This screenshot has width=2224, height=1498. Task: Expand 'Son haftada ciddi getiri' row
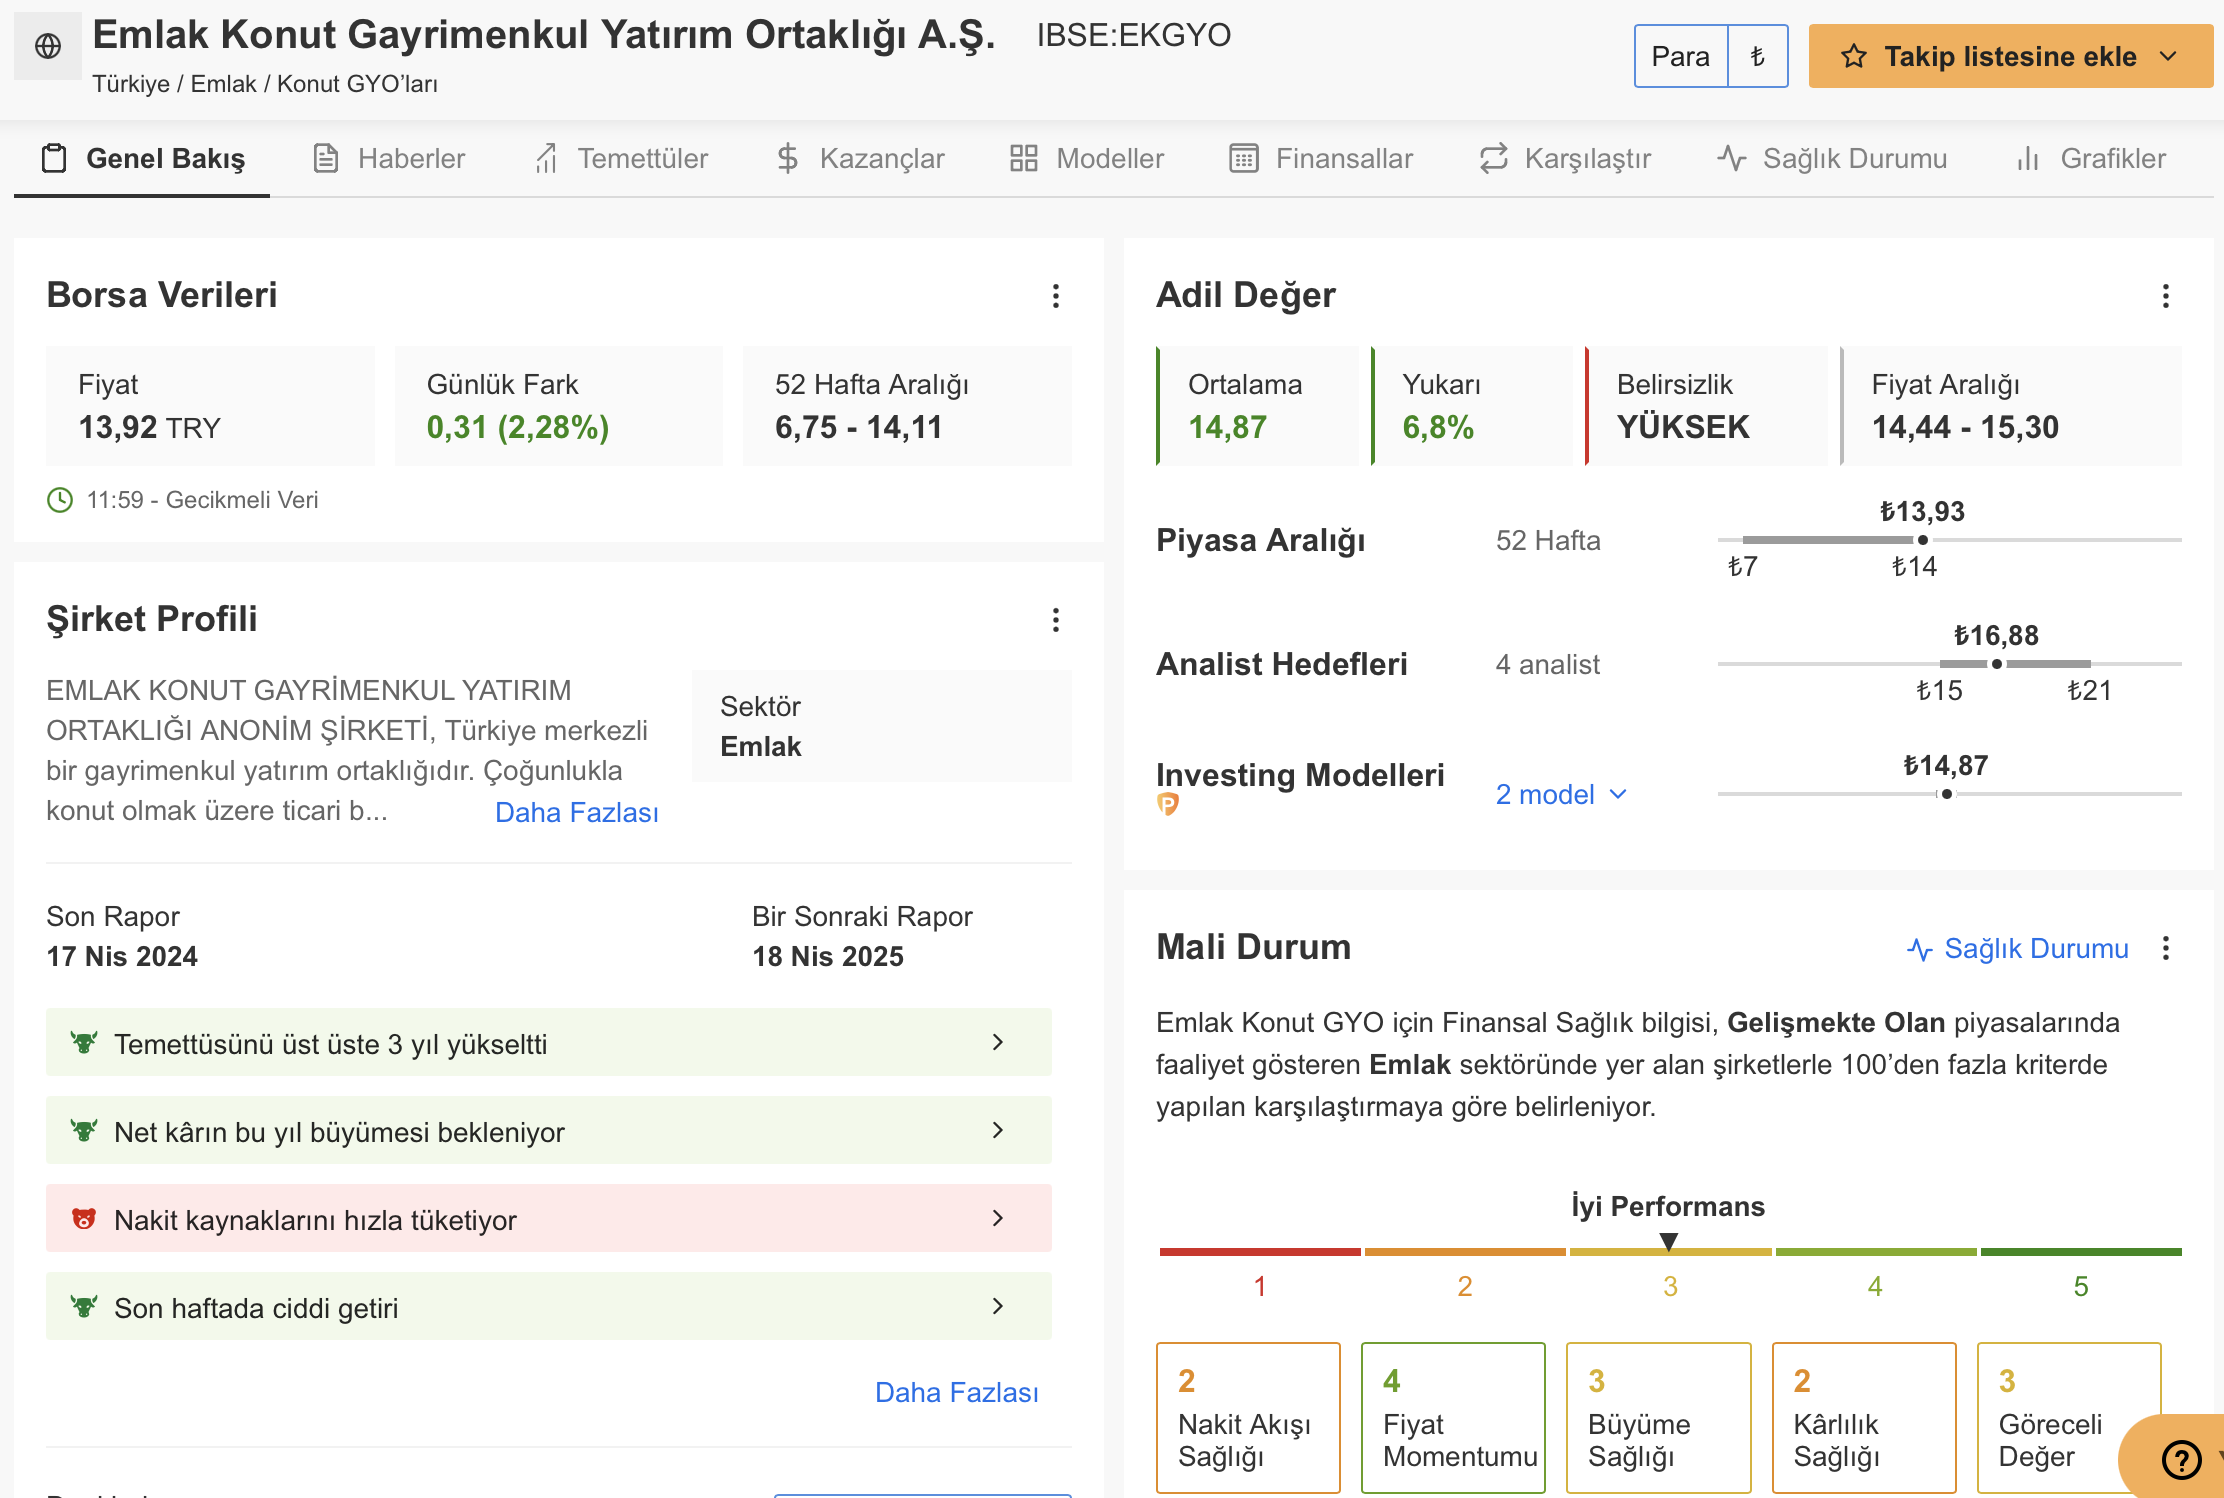[x=548, y=1307]
